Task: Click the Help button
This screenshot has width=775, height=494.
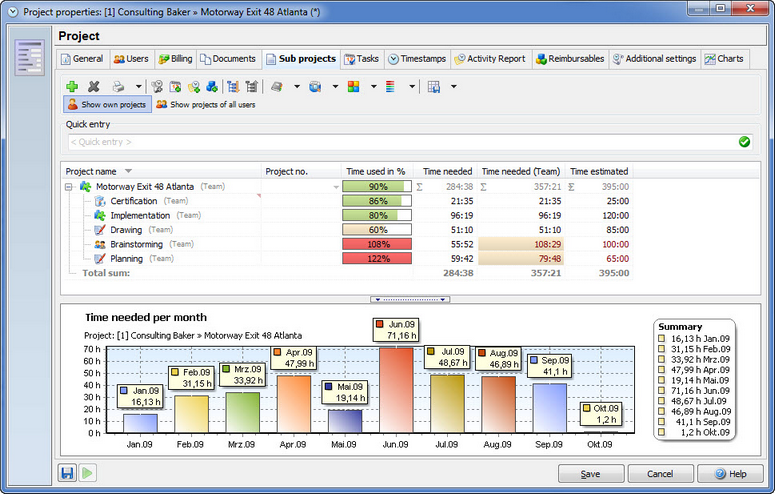Action: click(731, 474)
